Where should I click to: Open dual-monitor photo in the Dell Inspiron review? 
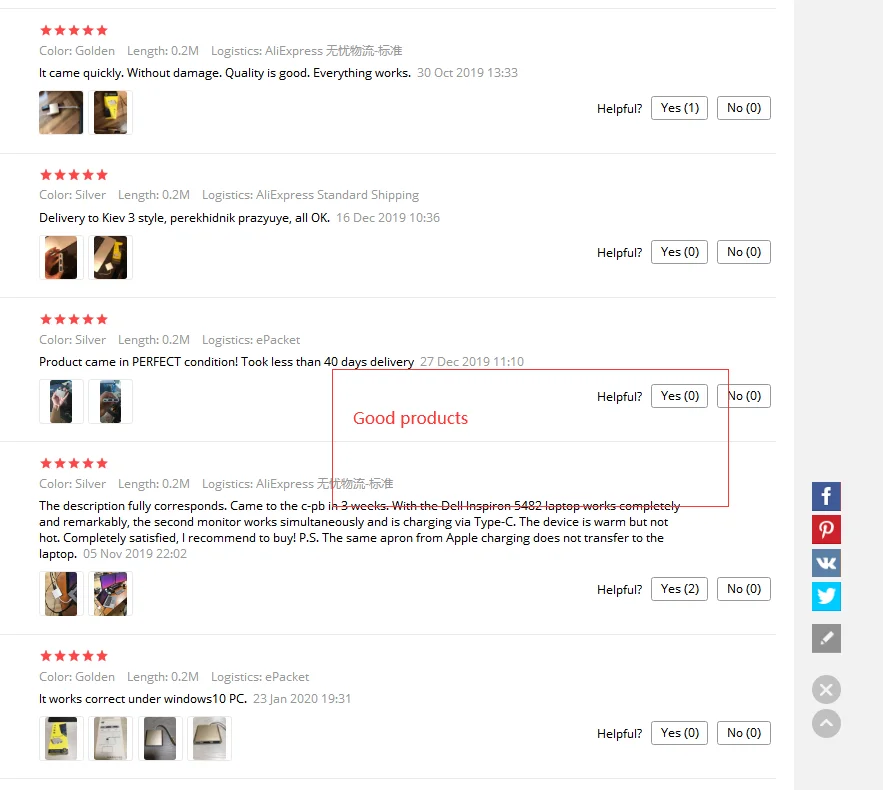click(x=110, y=593)
